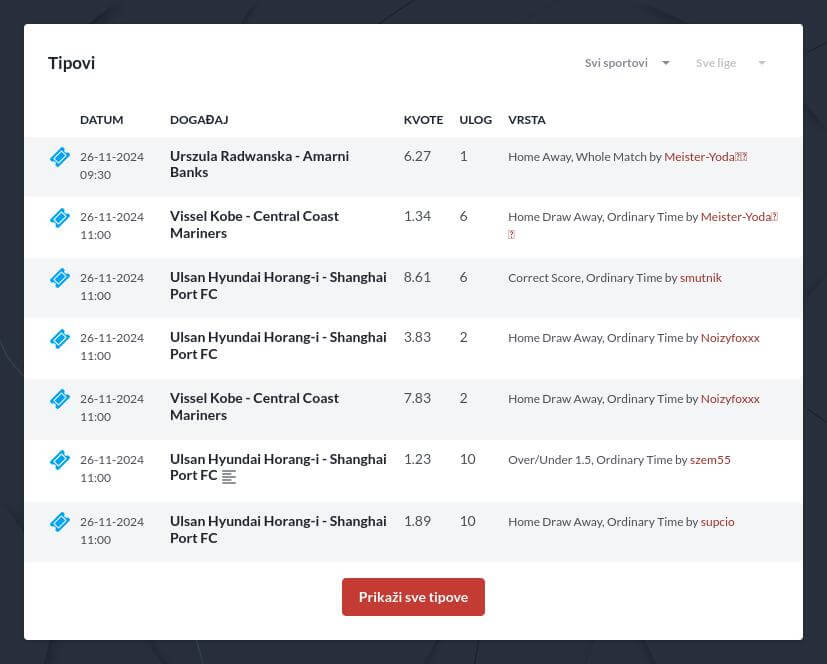Click ticket icon for Ulsan 8.61 tip
This screenshot has width=827, height=664.
pyautogui.click(x=59, y=279)
